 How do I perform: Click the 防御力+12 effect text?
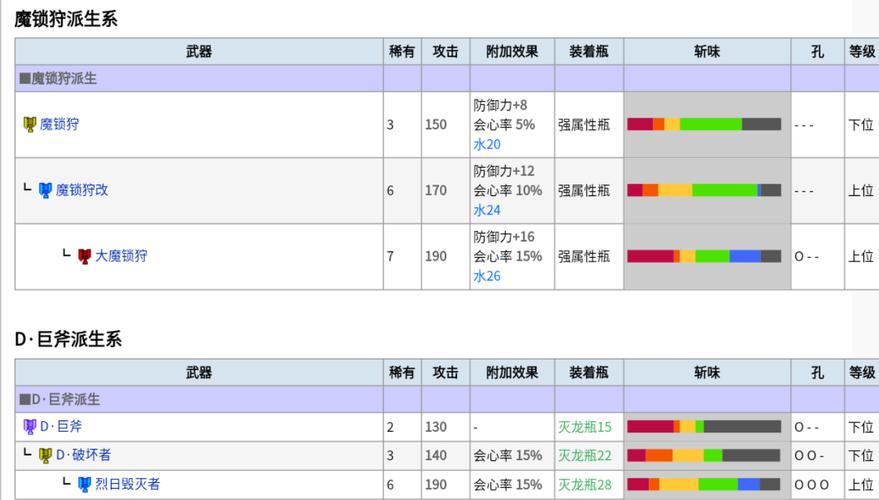coord(504,171)
